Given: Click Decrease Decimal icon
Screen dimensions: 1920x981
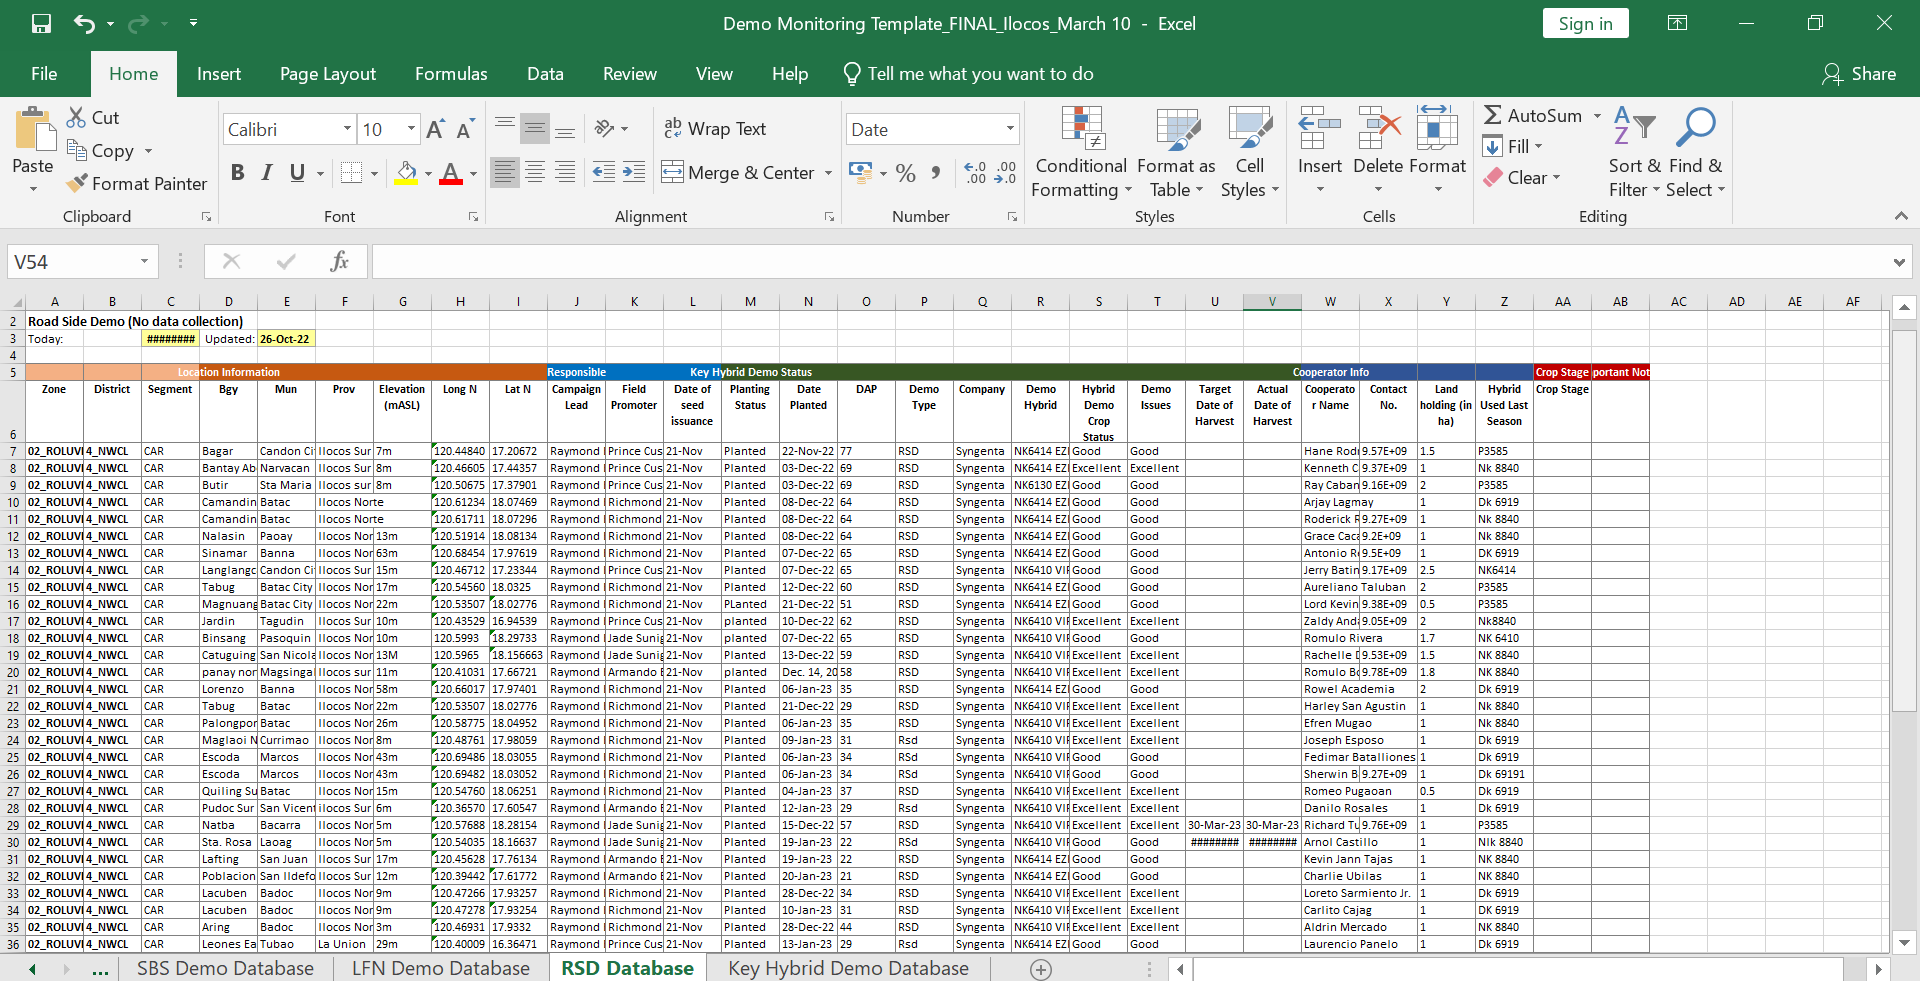Looking at the screenshot, I should pos(1005,172).
